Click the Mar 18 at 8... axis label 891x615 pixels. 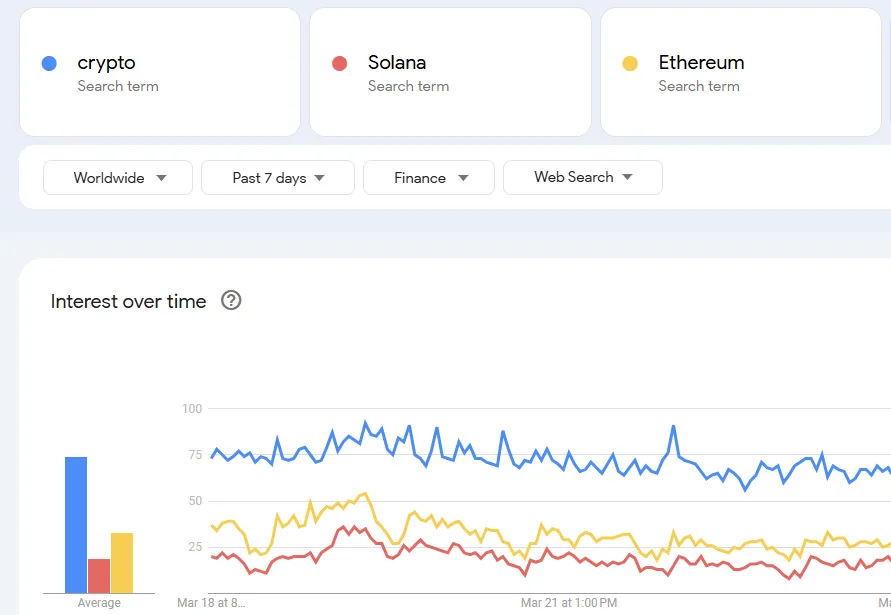tap(211, 602)
